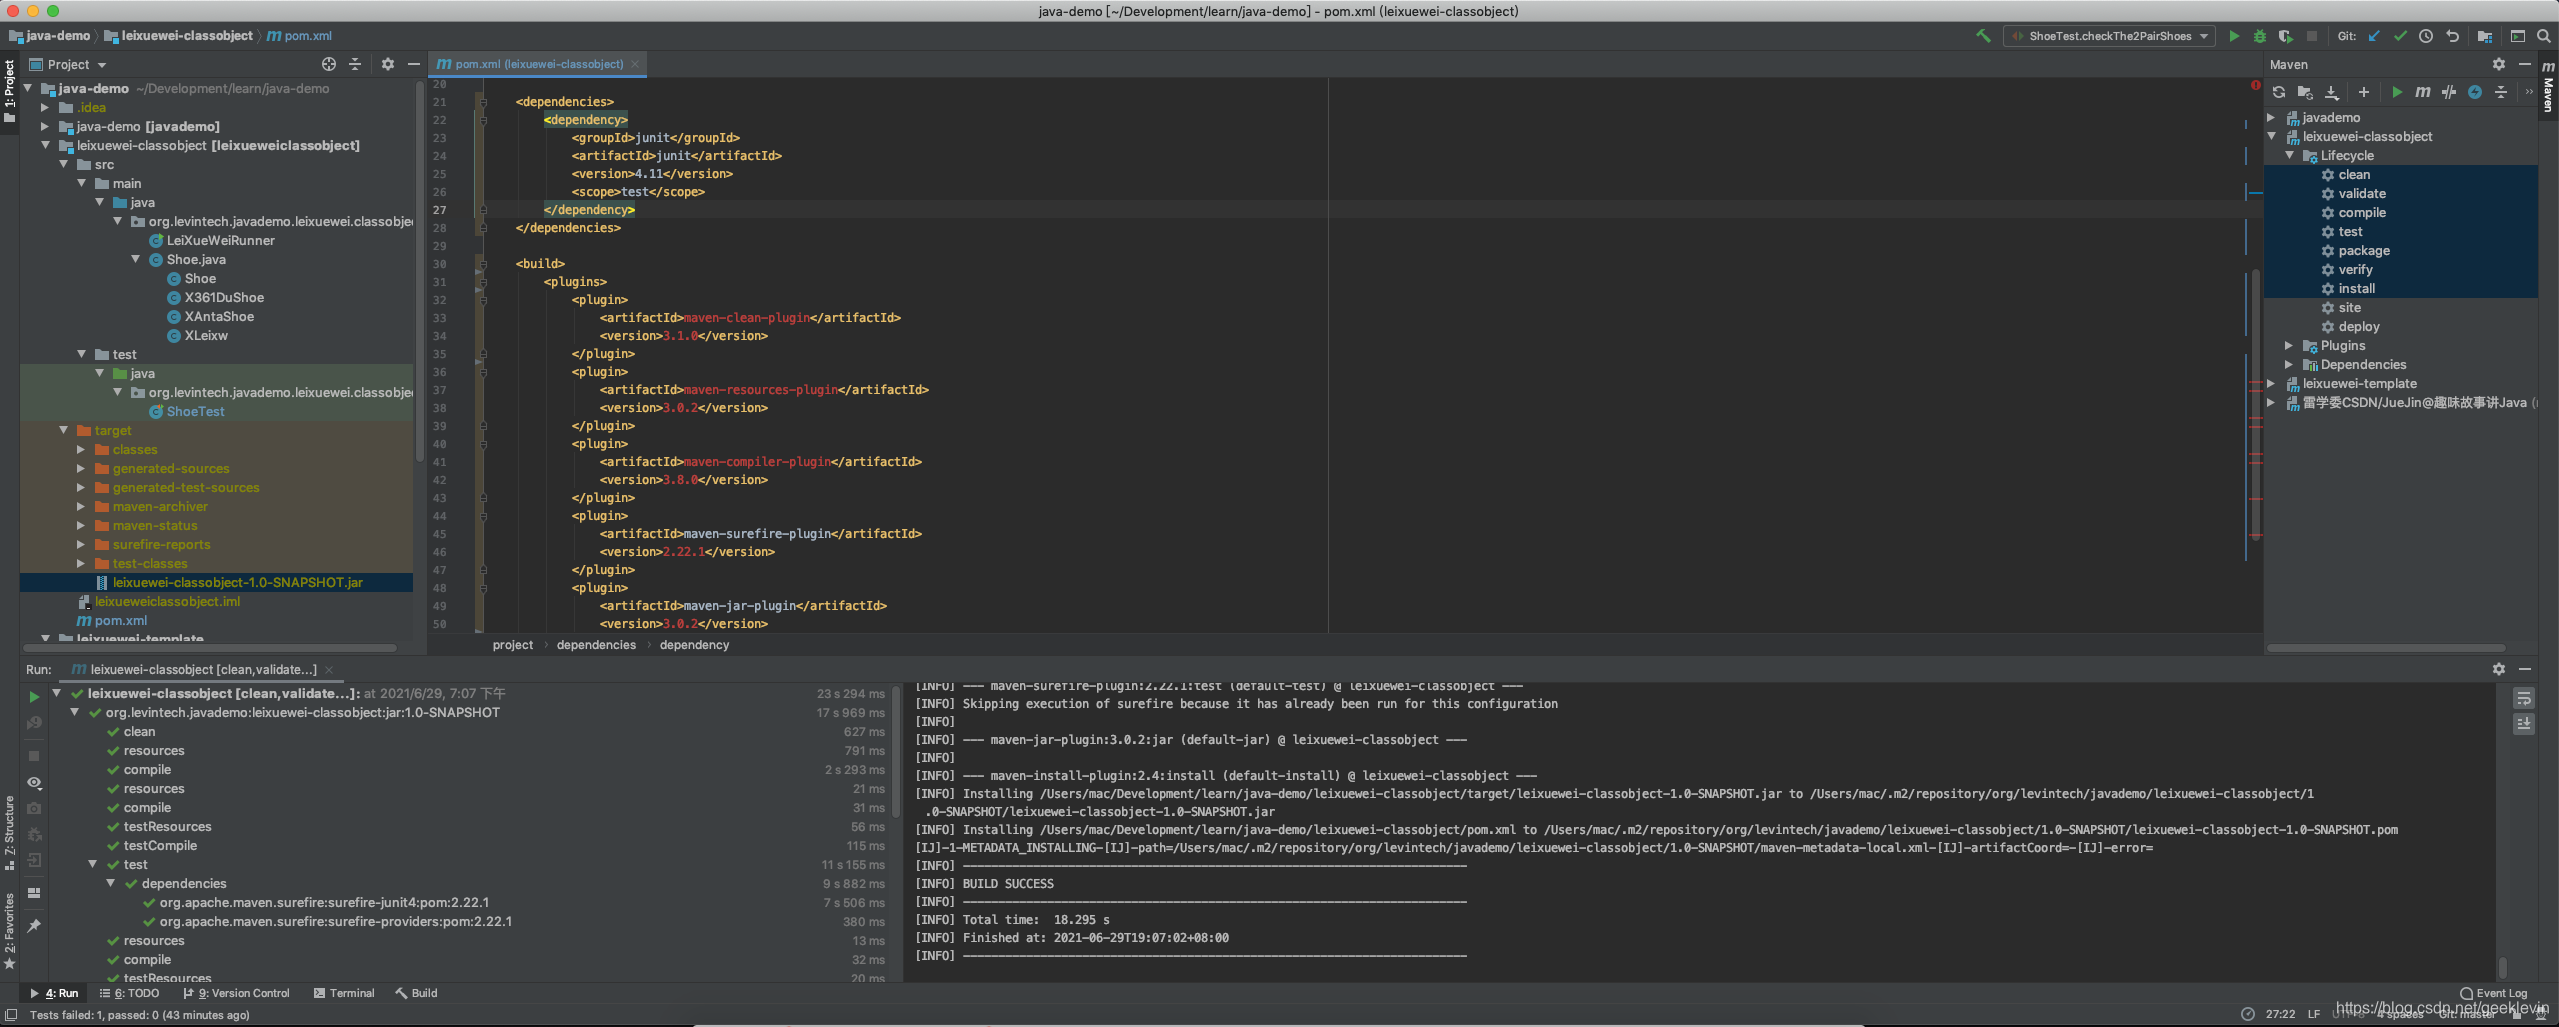Toggle the 2: Favorites side tool window
Viewport: 2559px width, 1027px height.
tap(9, 931)
